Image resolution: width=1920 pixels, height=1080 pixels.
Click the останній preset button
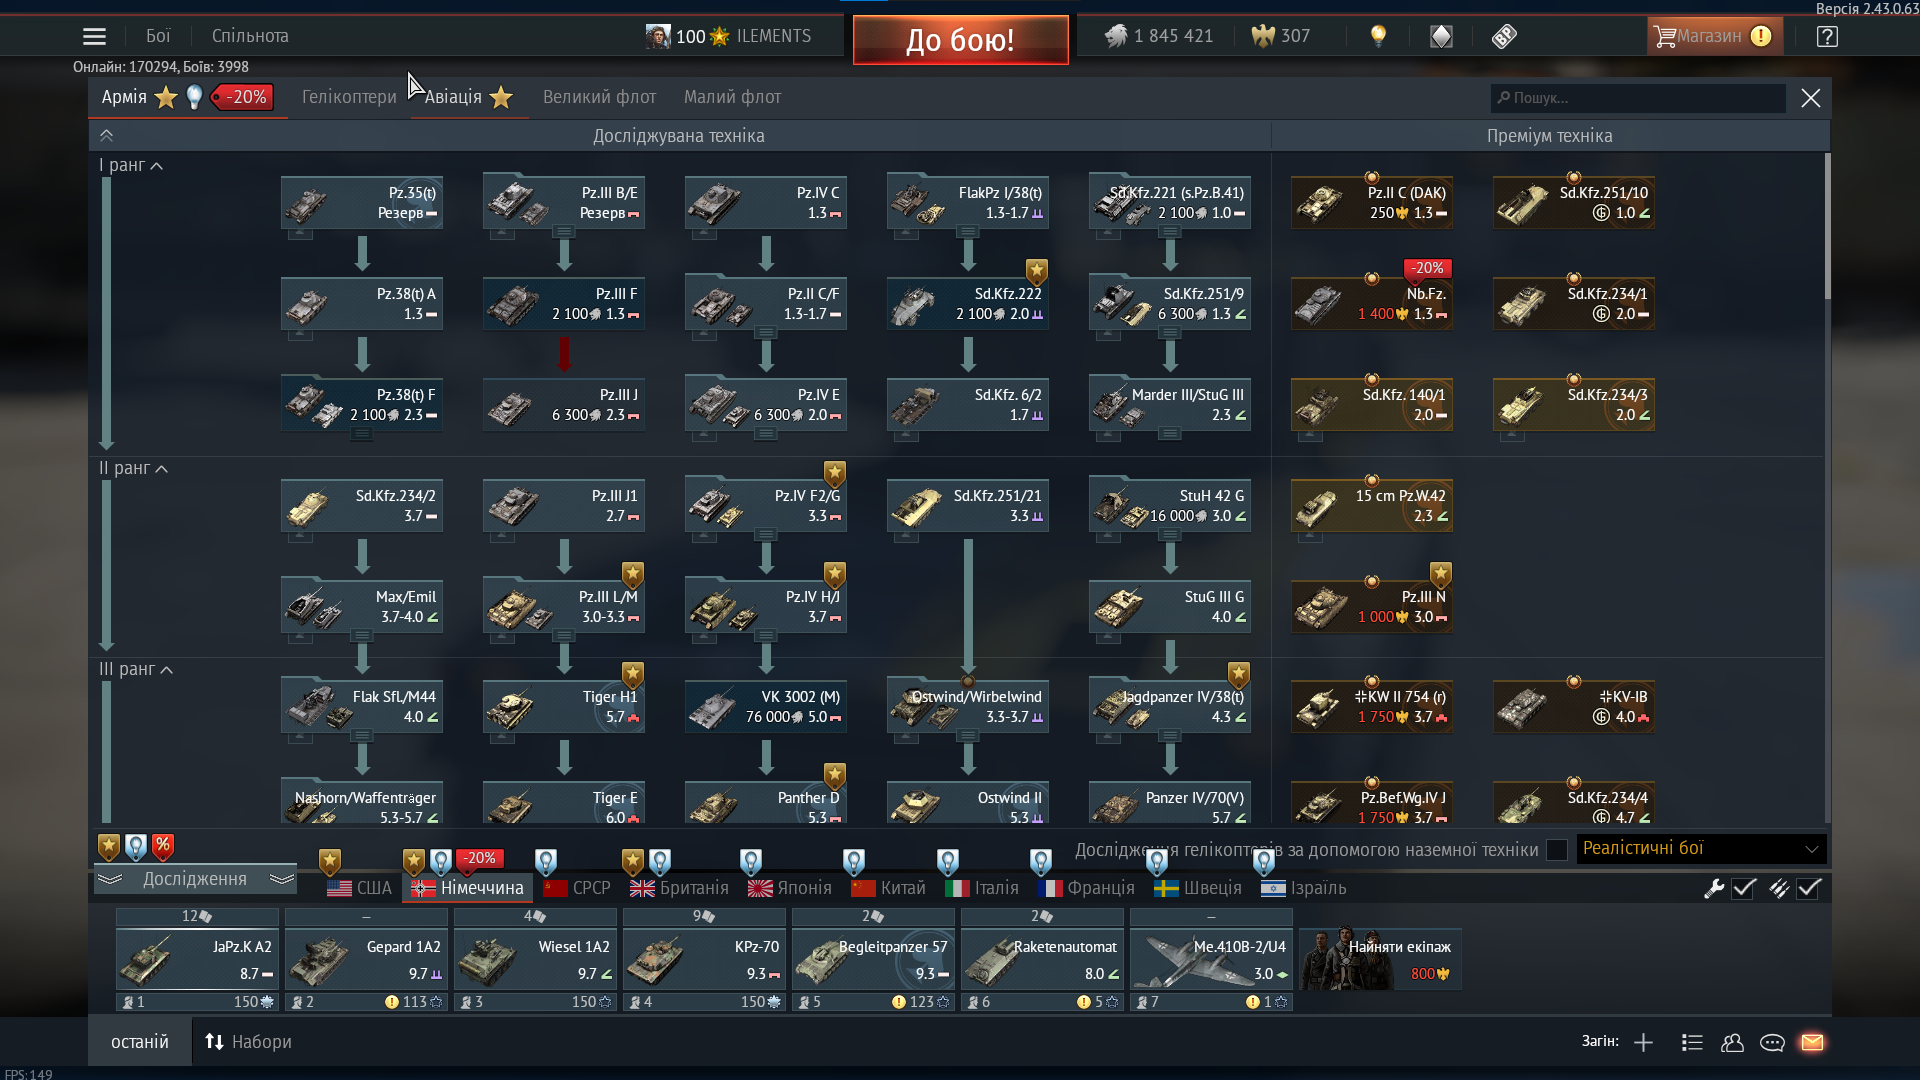pos(140,1042)
